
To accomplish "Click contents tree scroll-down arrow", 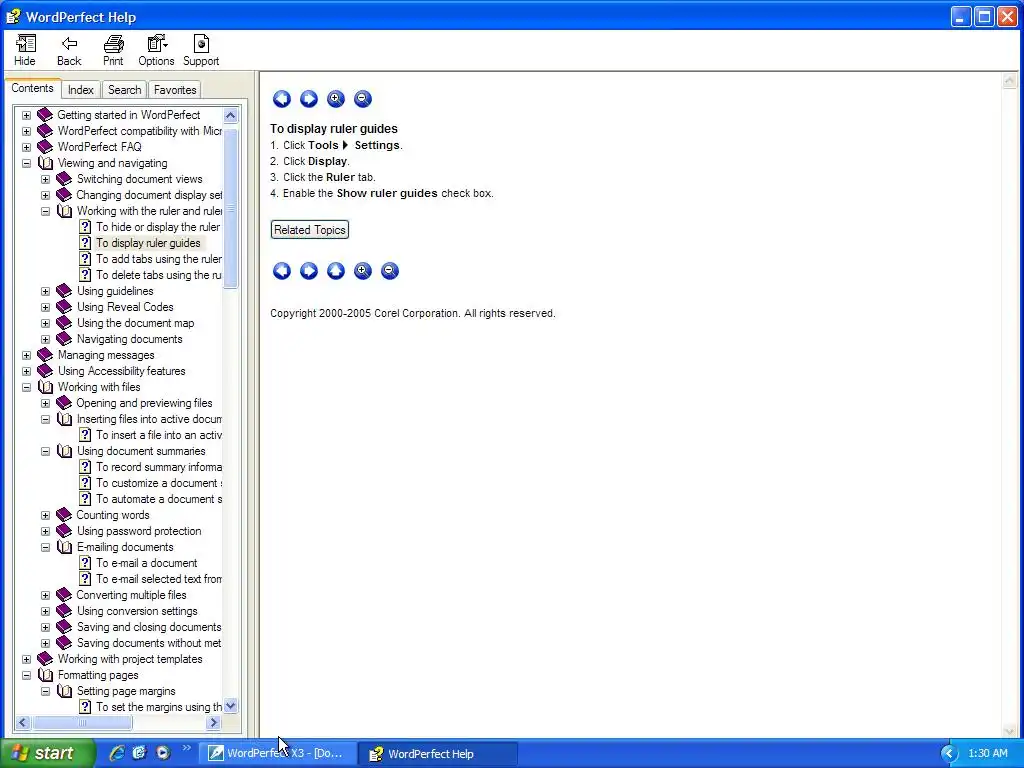I will pos(231,706).
